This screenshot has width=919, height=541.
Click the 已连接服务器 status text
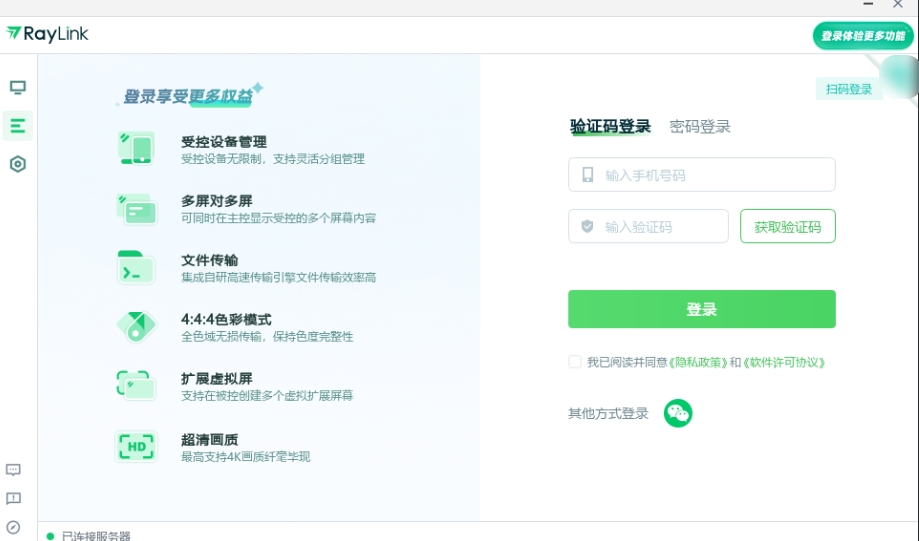(x=96, y=536)
